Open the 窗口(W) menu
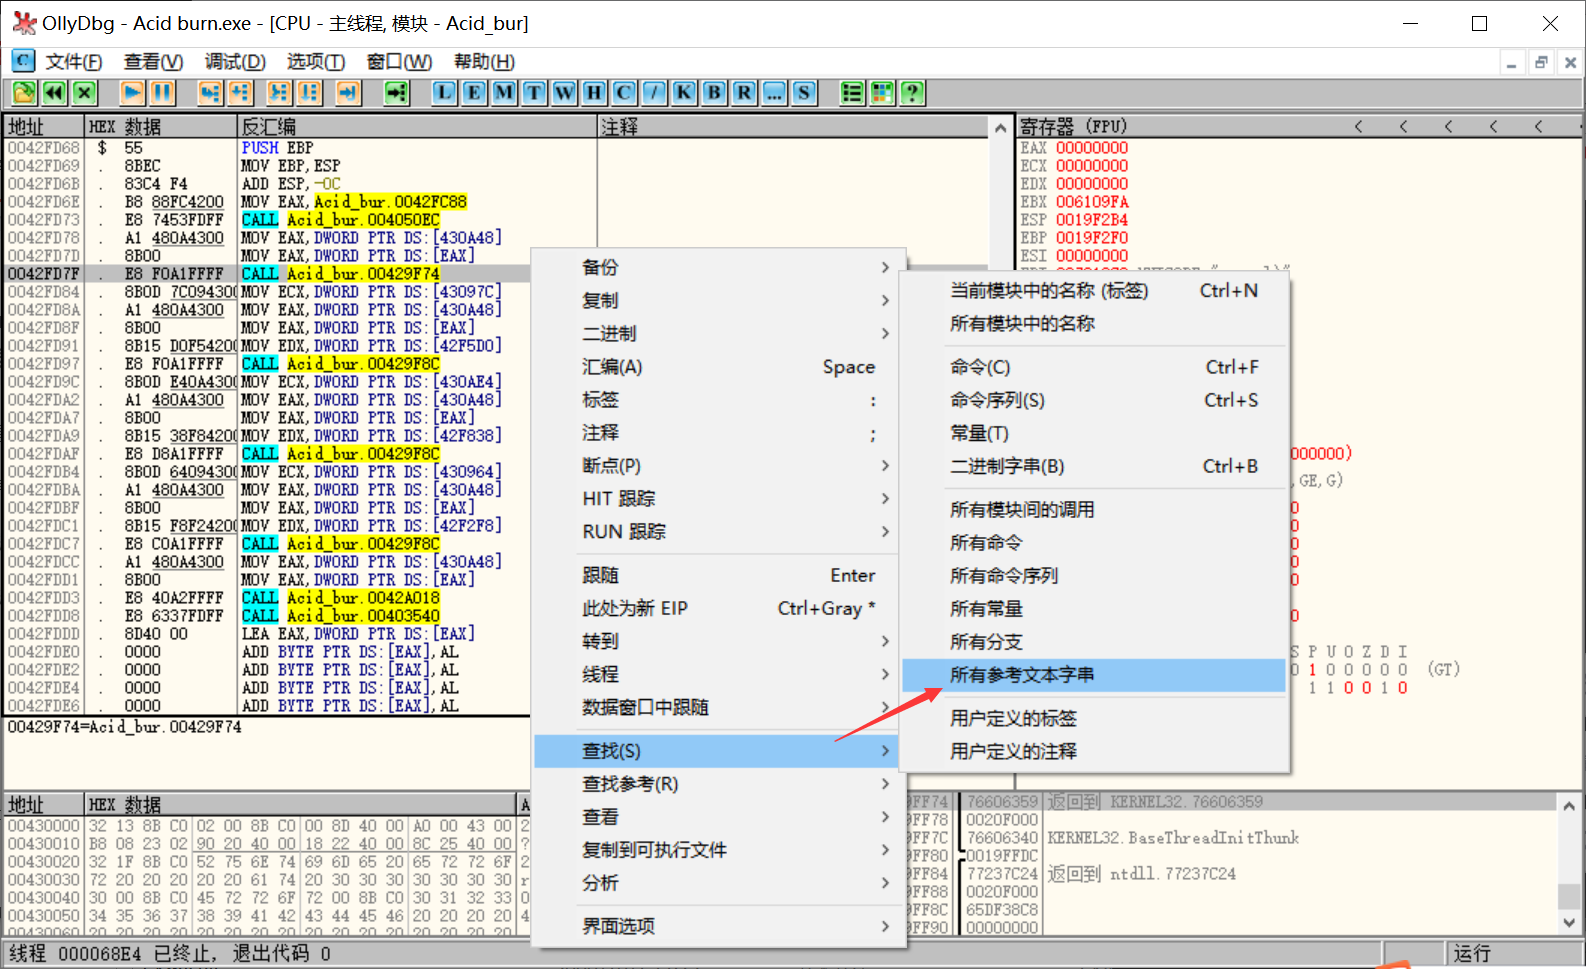This screenshot has height=969, width=1586. (399, 62)
